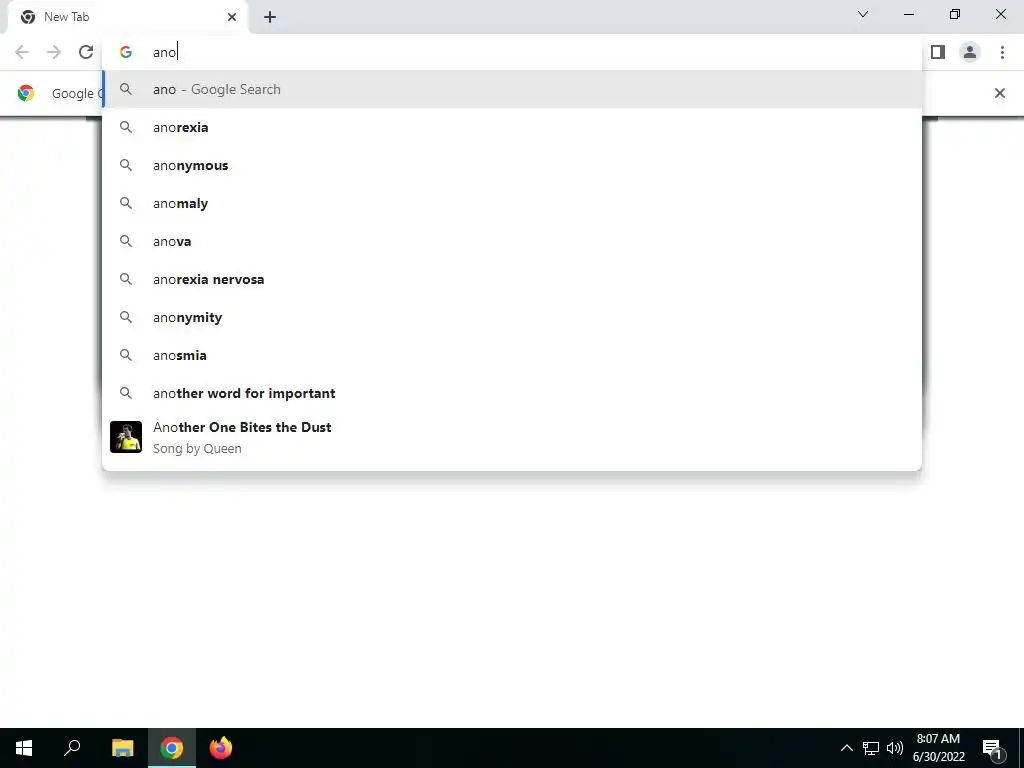The height and width of the screenshot is (768, 1024).
Task: Open the clock showing 8:07 AM
Action: pyautogui.click(x=938, y=748)
